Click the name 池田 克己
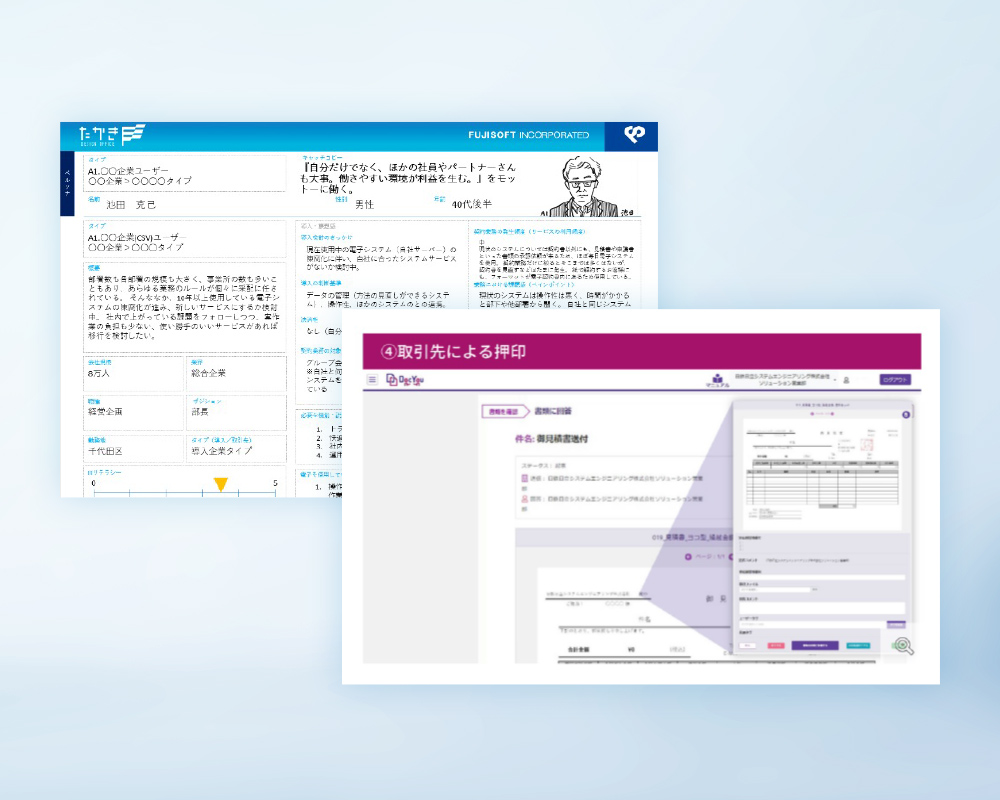 (x=131, y=205)
